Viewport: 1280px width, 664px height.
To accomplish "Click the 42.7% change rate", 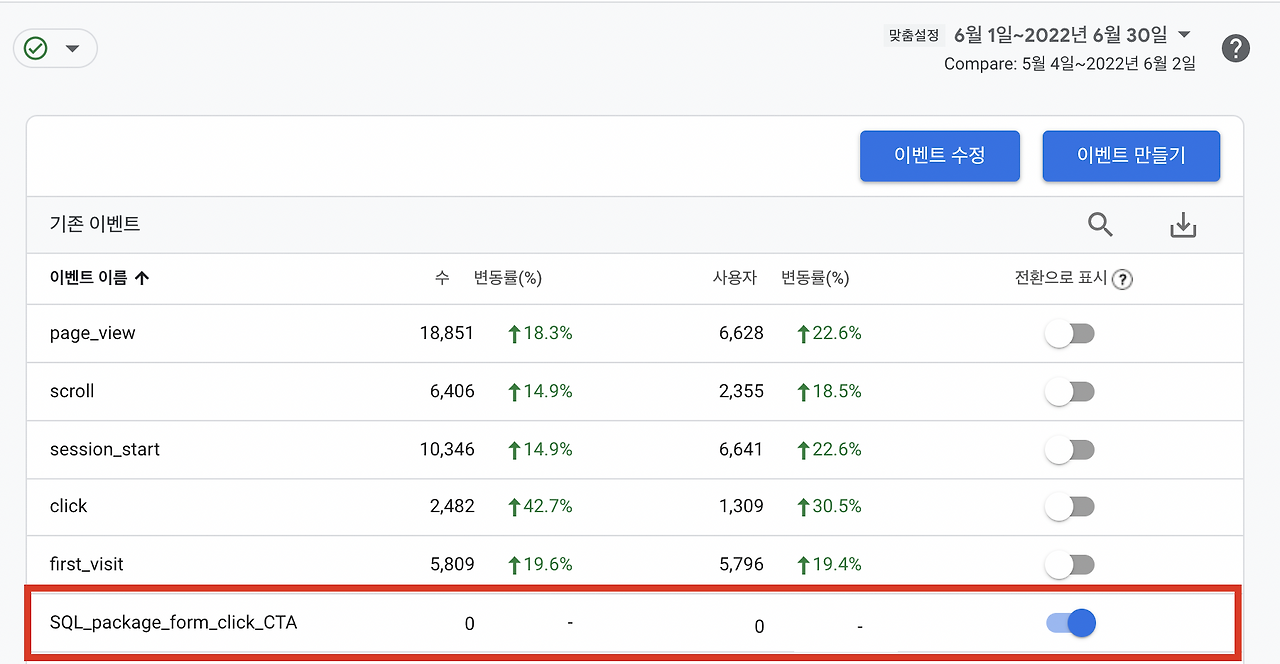I will 540,506.
